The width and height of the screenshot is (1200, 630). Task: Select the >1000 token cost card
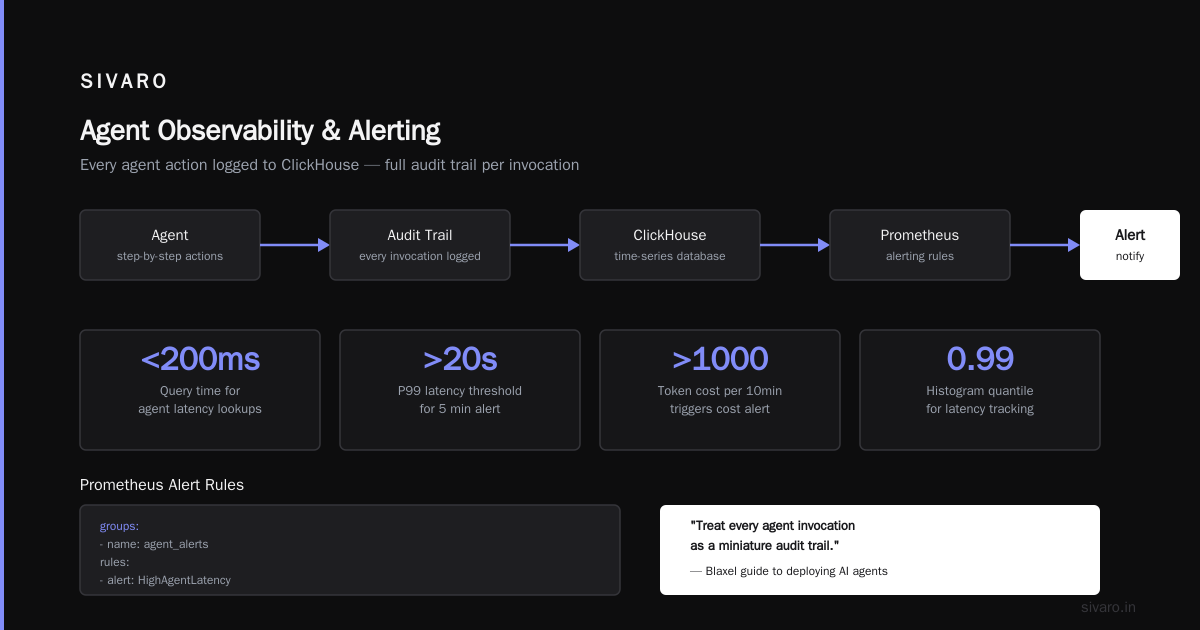(720, 390)
